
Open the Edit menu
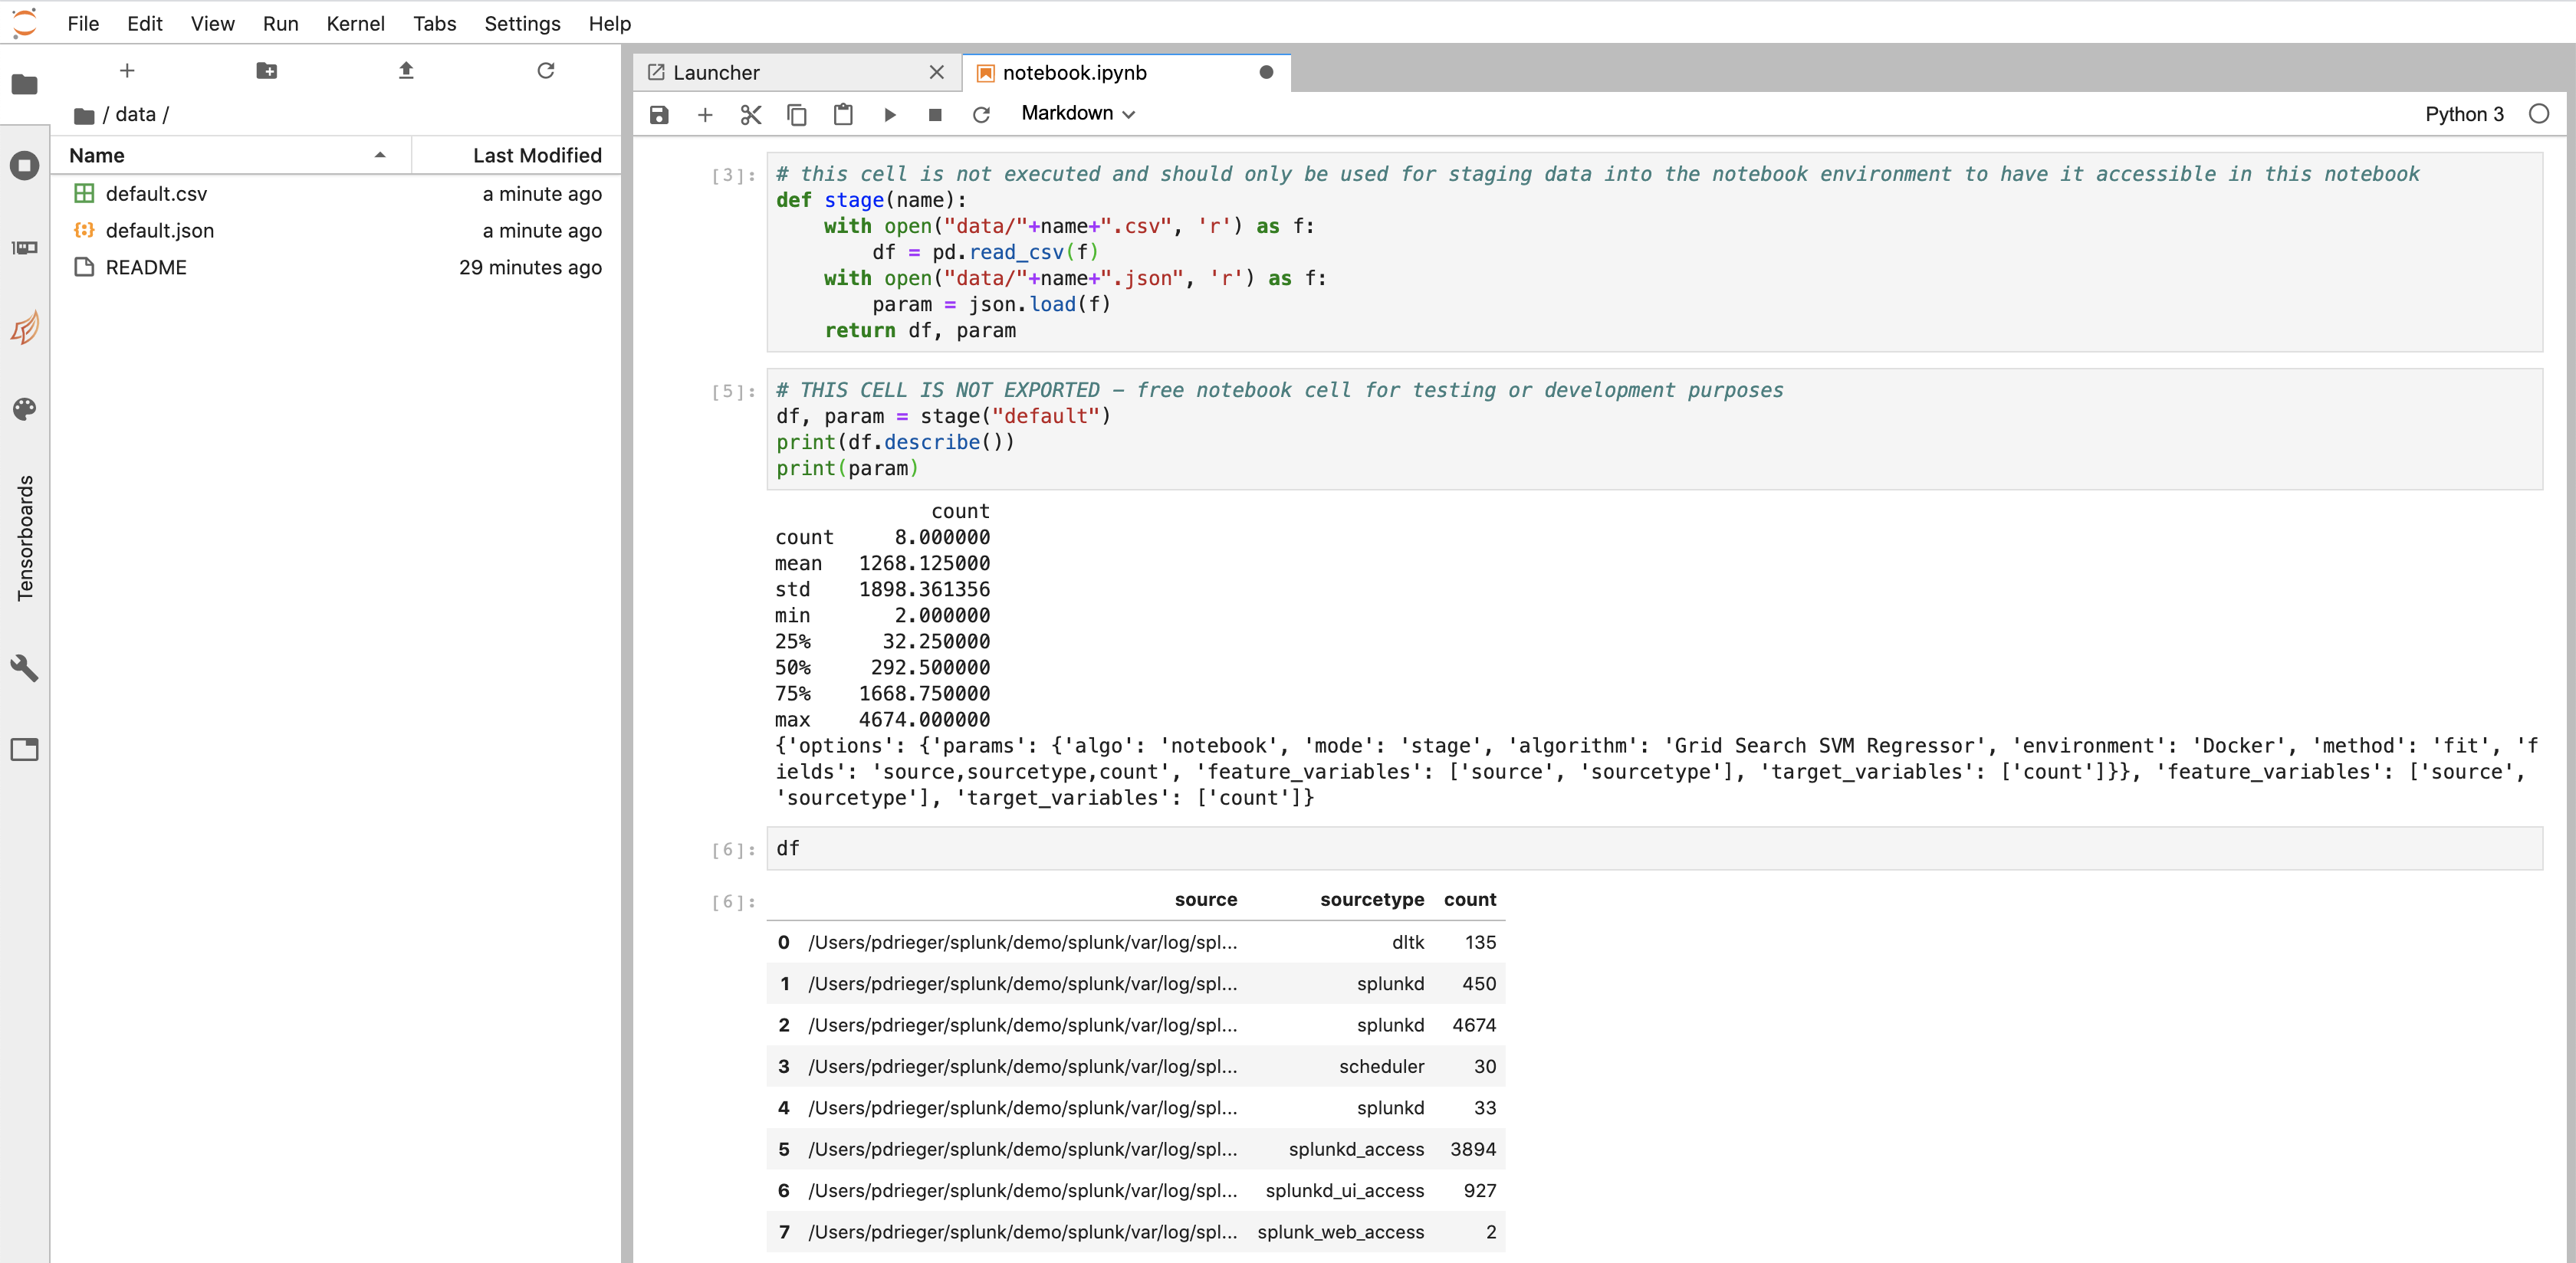pyautogui.click(x=144, y=23)
